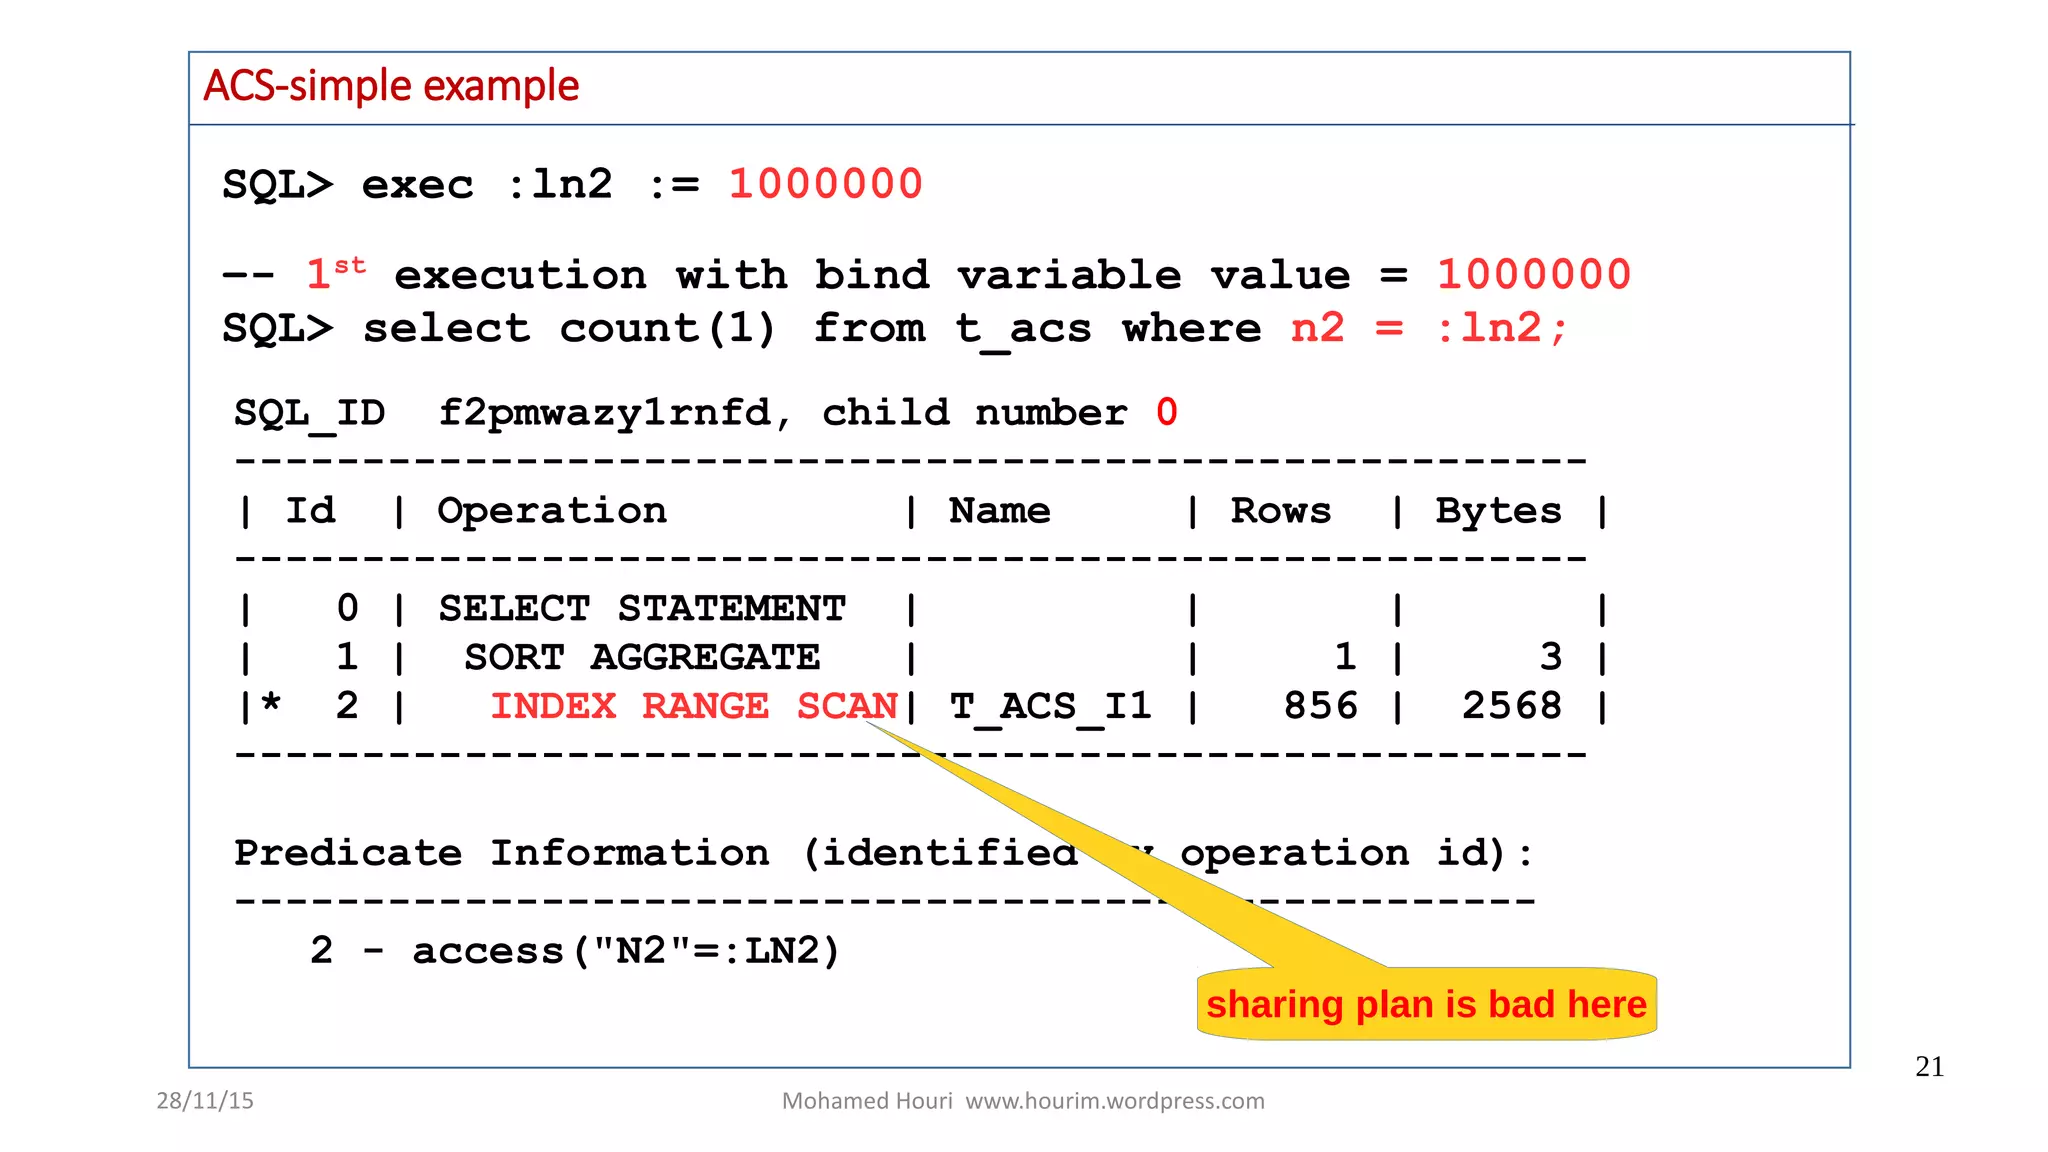Open the www.hourim.wordpress.com footer link
This screenshot has height=1152, width=2048.
click(x=1115, y=1101)
